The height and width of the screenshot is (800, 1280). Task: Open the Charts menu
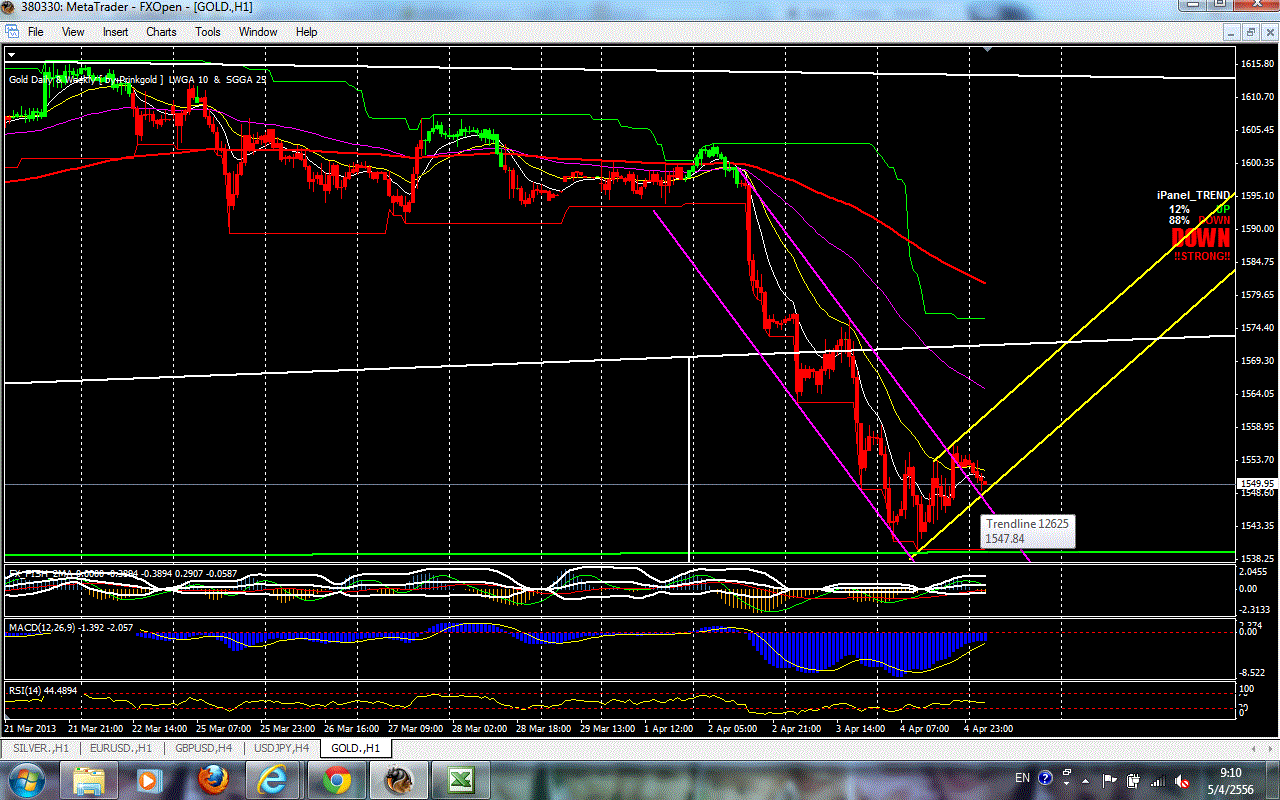pyautogui.click(x=161, y=32)
